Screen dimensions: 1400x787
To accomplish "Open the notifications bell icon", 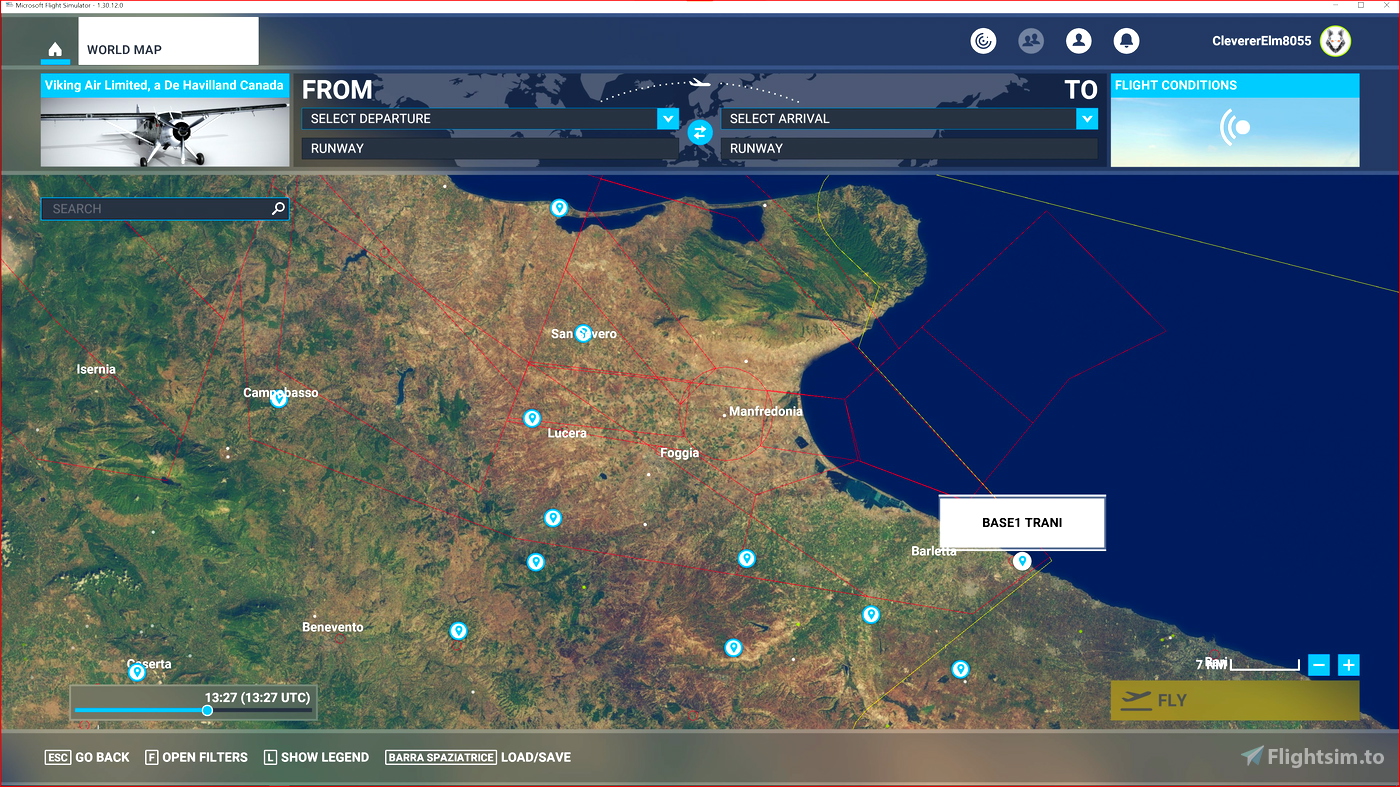I will click(x=1126, y=41).
